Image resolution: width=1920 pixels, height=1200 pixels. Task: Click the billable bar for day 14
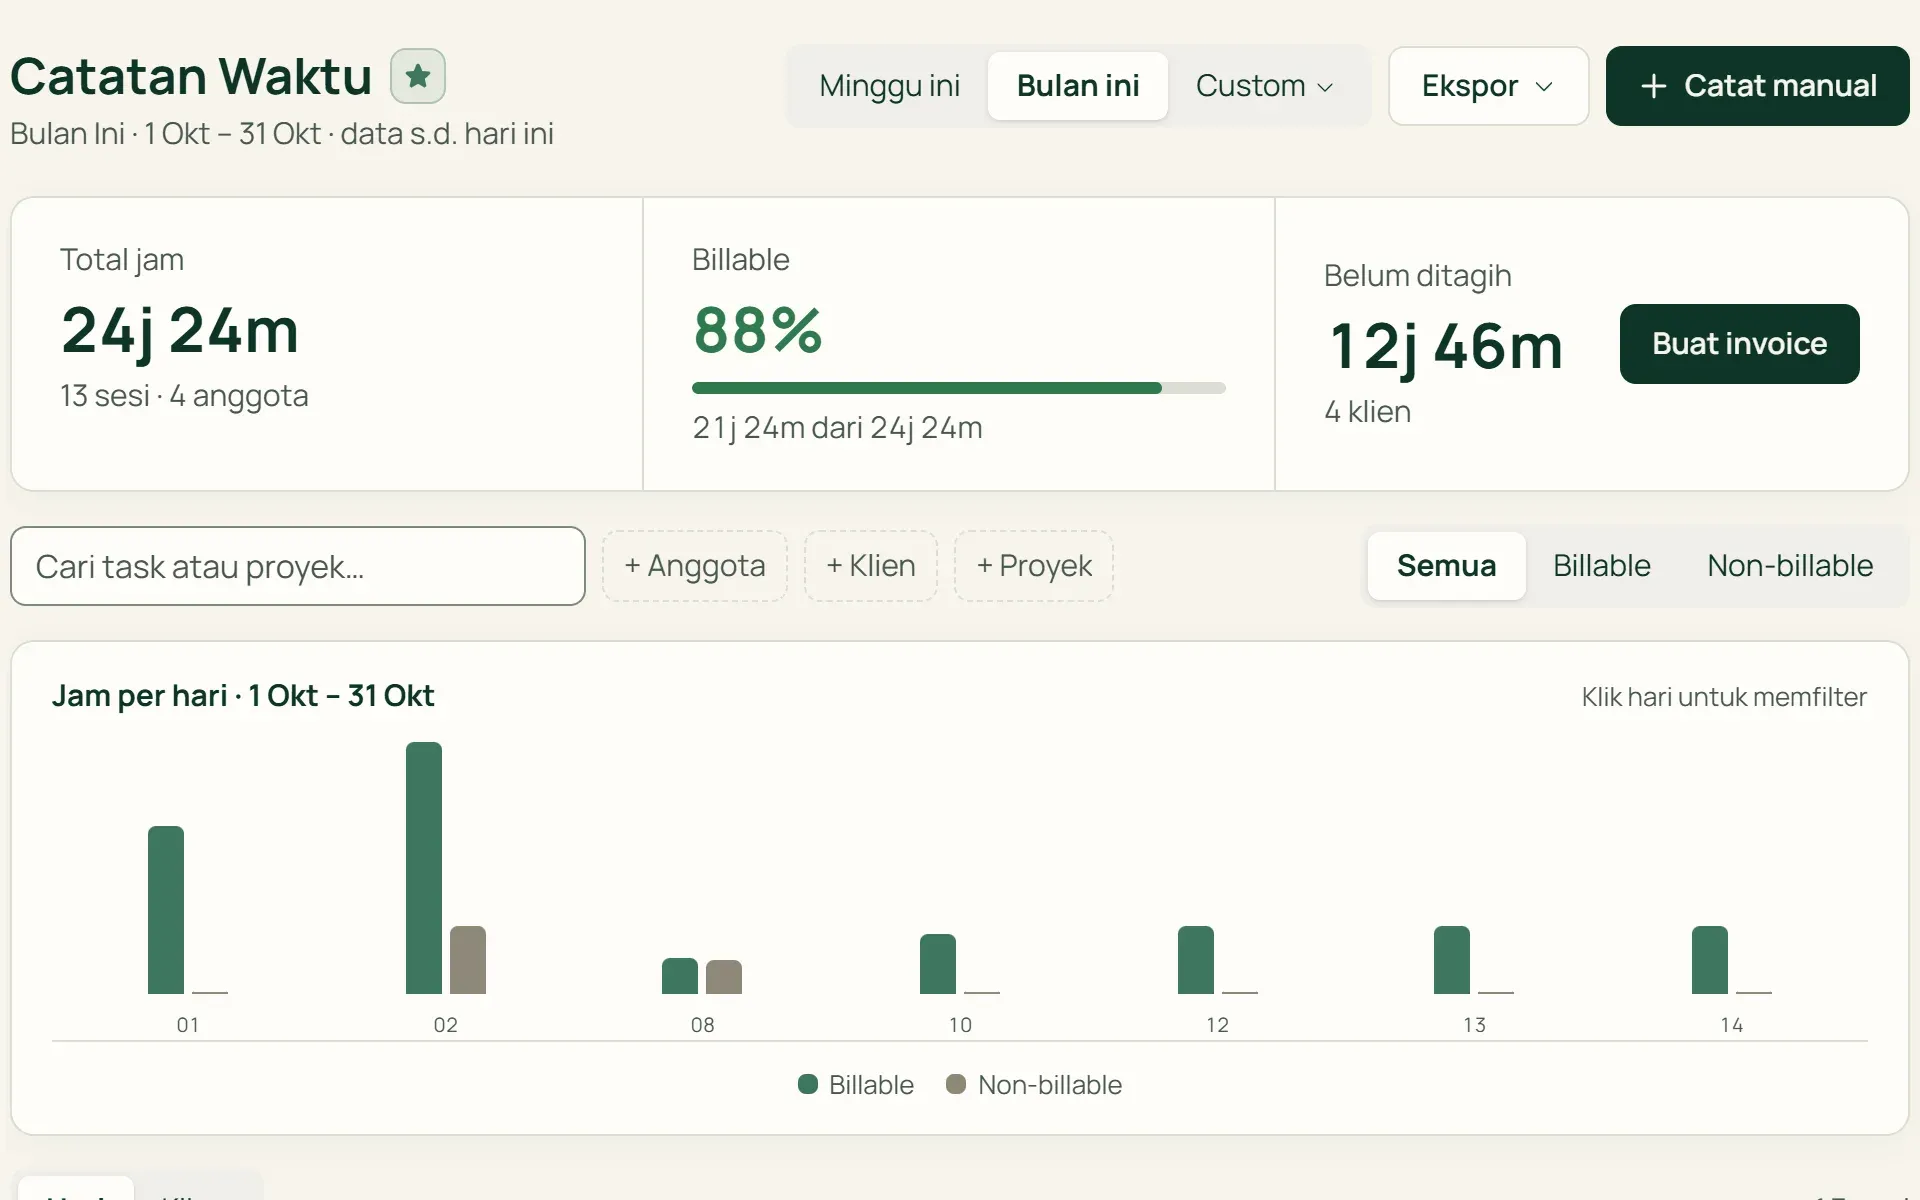(x=1710, y=960)
